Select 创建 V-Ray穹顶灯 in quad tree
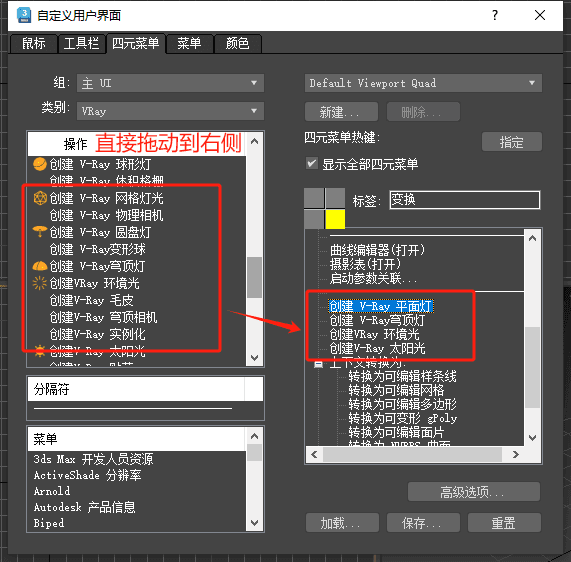The width and height of the screenshot is (571, 562). click(x=377, y=320)
